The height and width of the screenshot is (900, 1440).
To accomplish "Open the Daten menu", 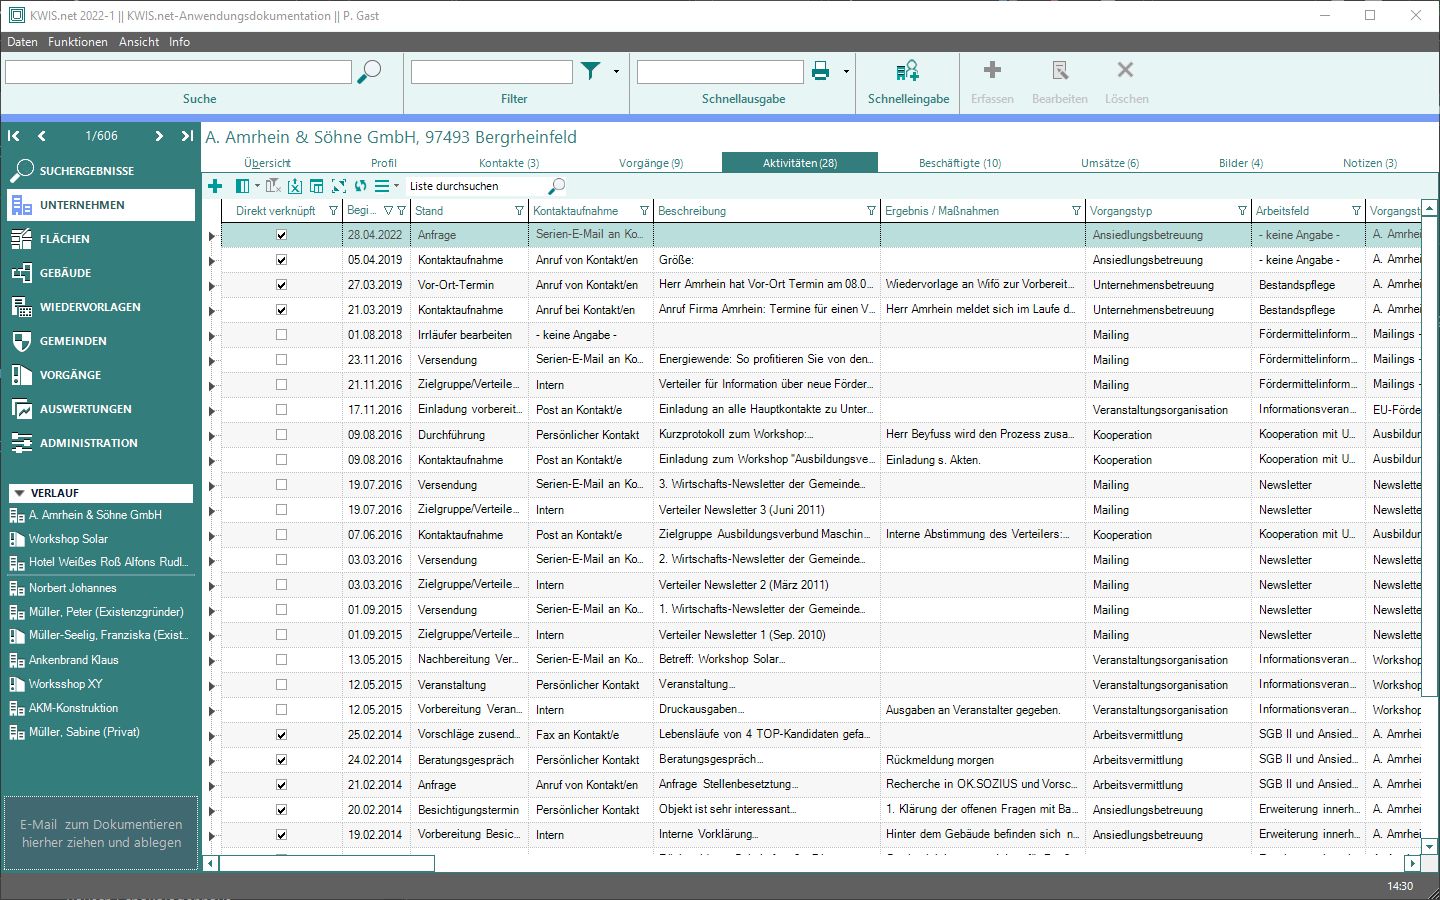I will (x=22, y=42).
